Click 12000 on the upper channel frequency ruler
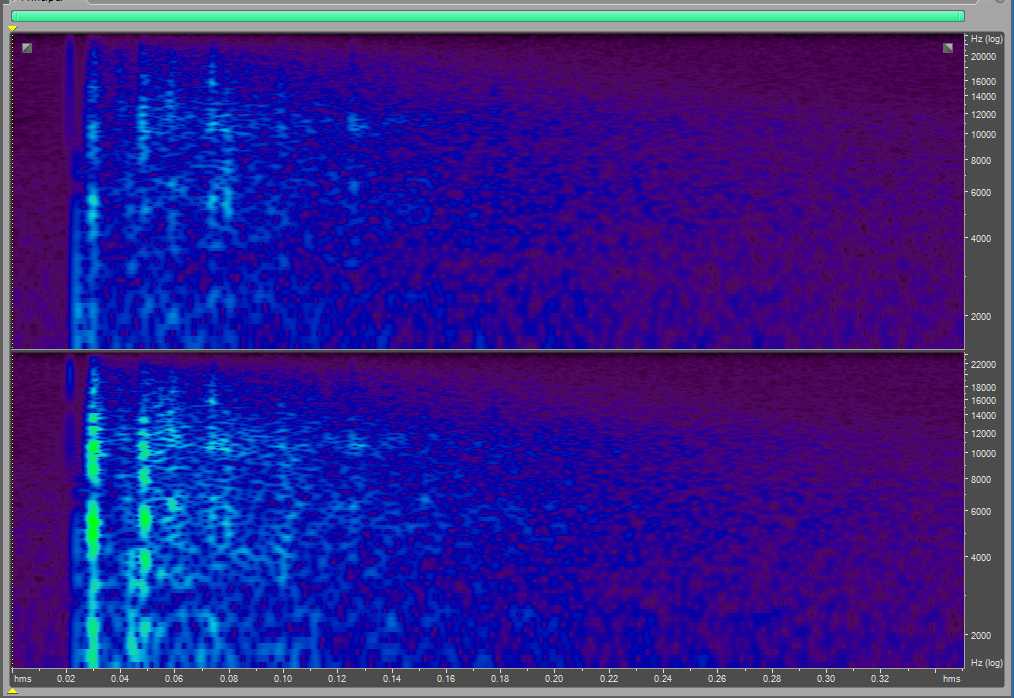The image size is (1014, 698). (984, 115)
